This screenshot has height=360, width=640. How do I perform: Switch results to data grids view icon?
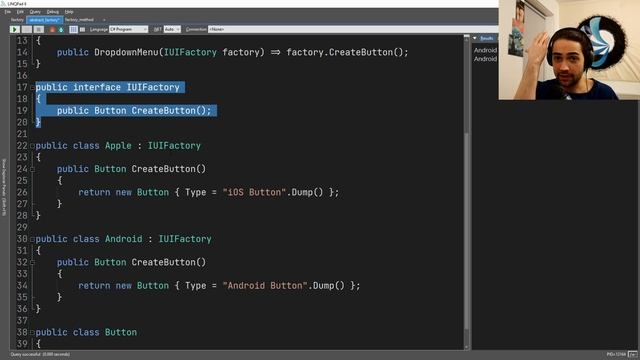click(x=83, y=29)
